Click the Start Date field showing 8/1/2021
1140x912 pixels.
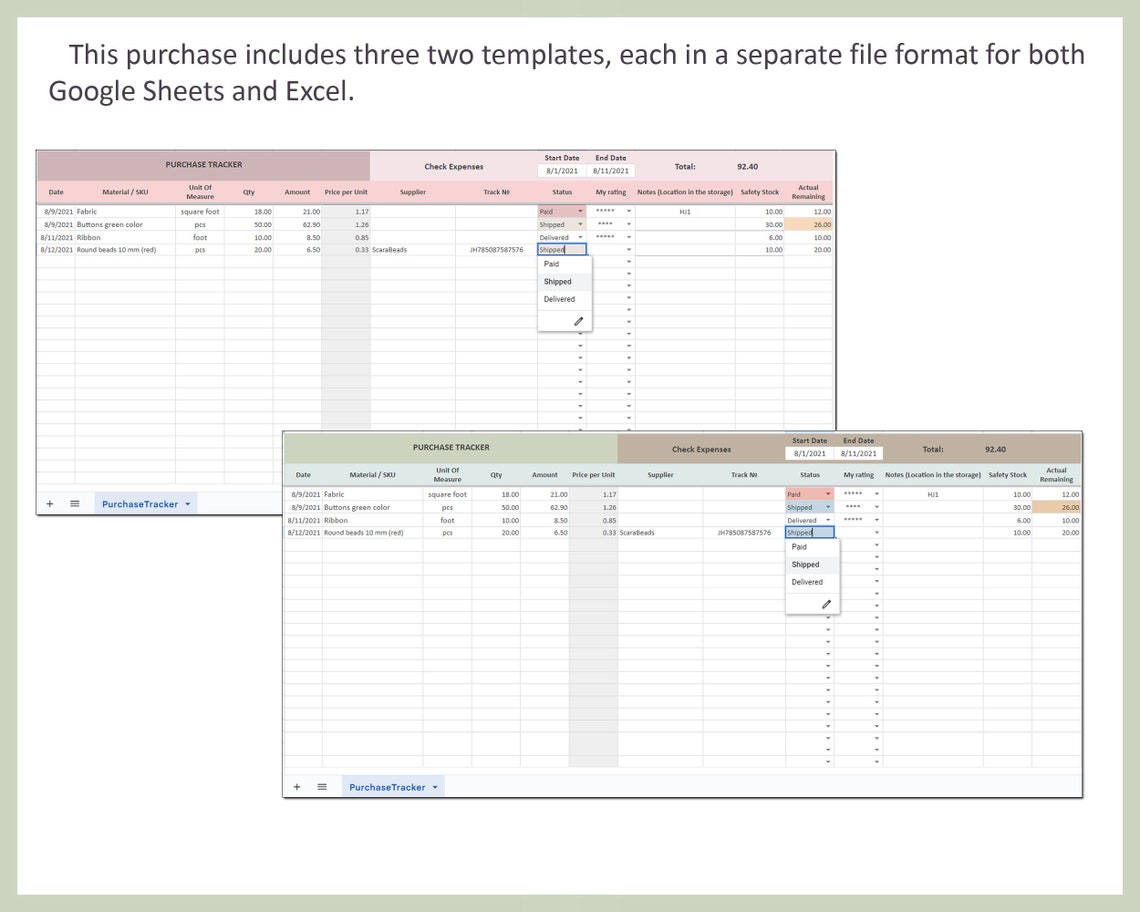click(561, 171)
